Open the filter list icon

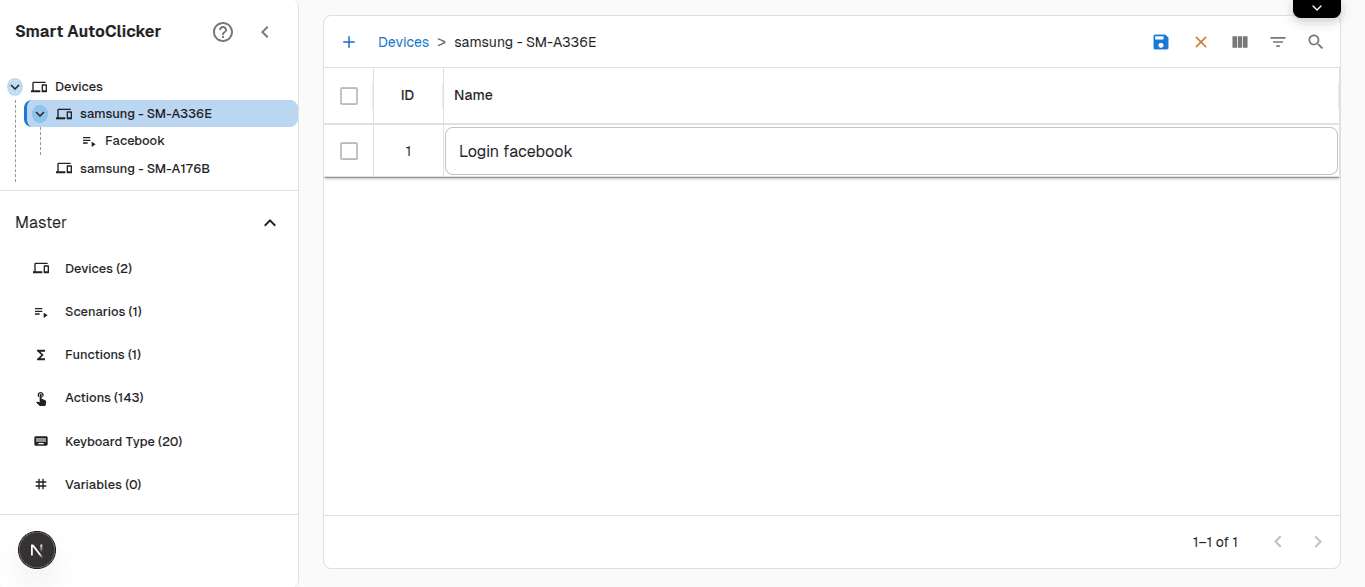point(1277,42)
